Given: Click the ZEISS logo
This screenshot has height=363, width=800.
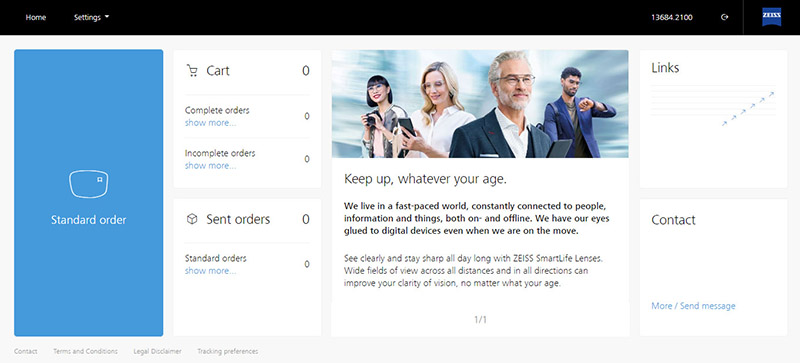Looking at the screenshot, I should point(771,17).
